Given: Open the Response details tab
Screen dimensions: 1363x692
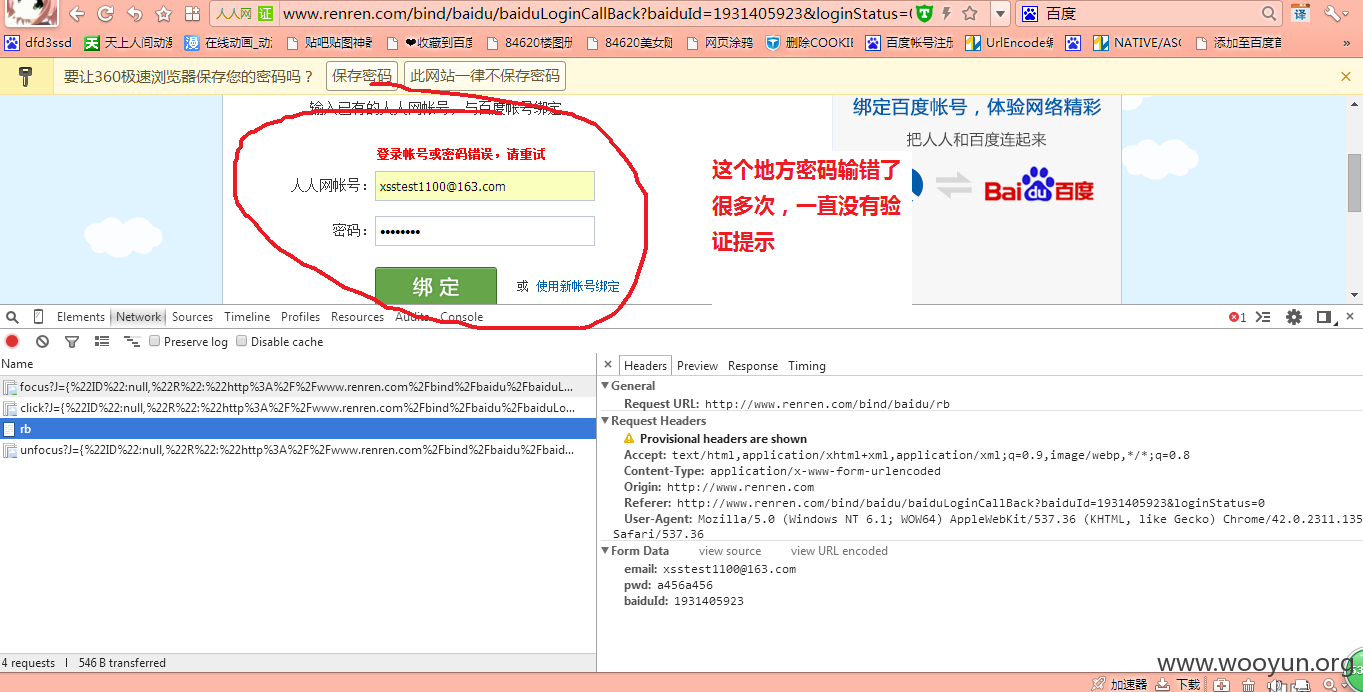Looking at the screenshot, I should point(753,366).
